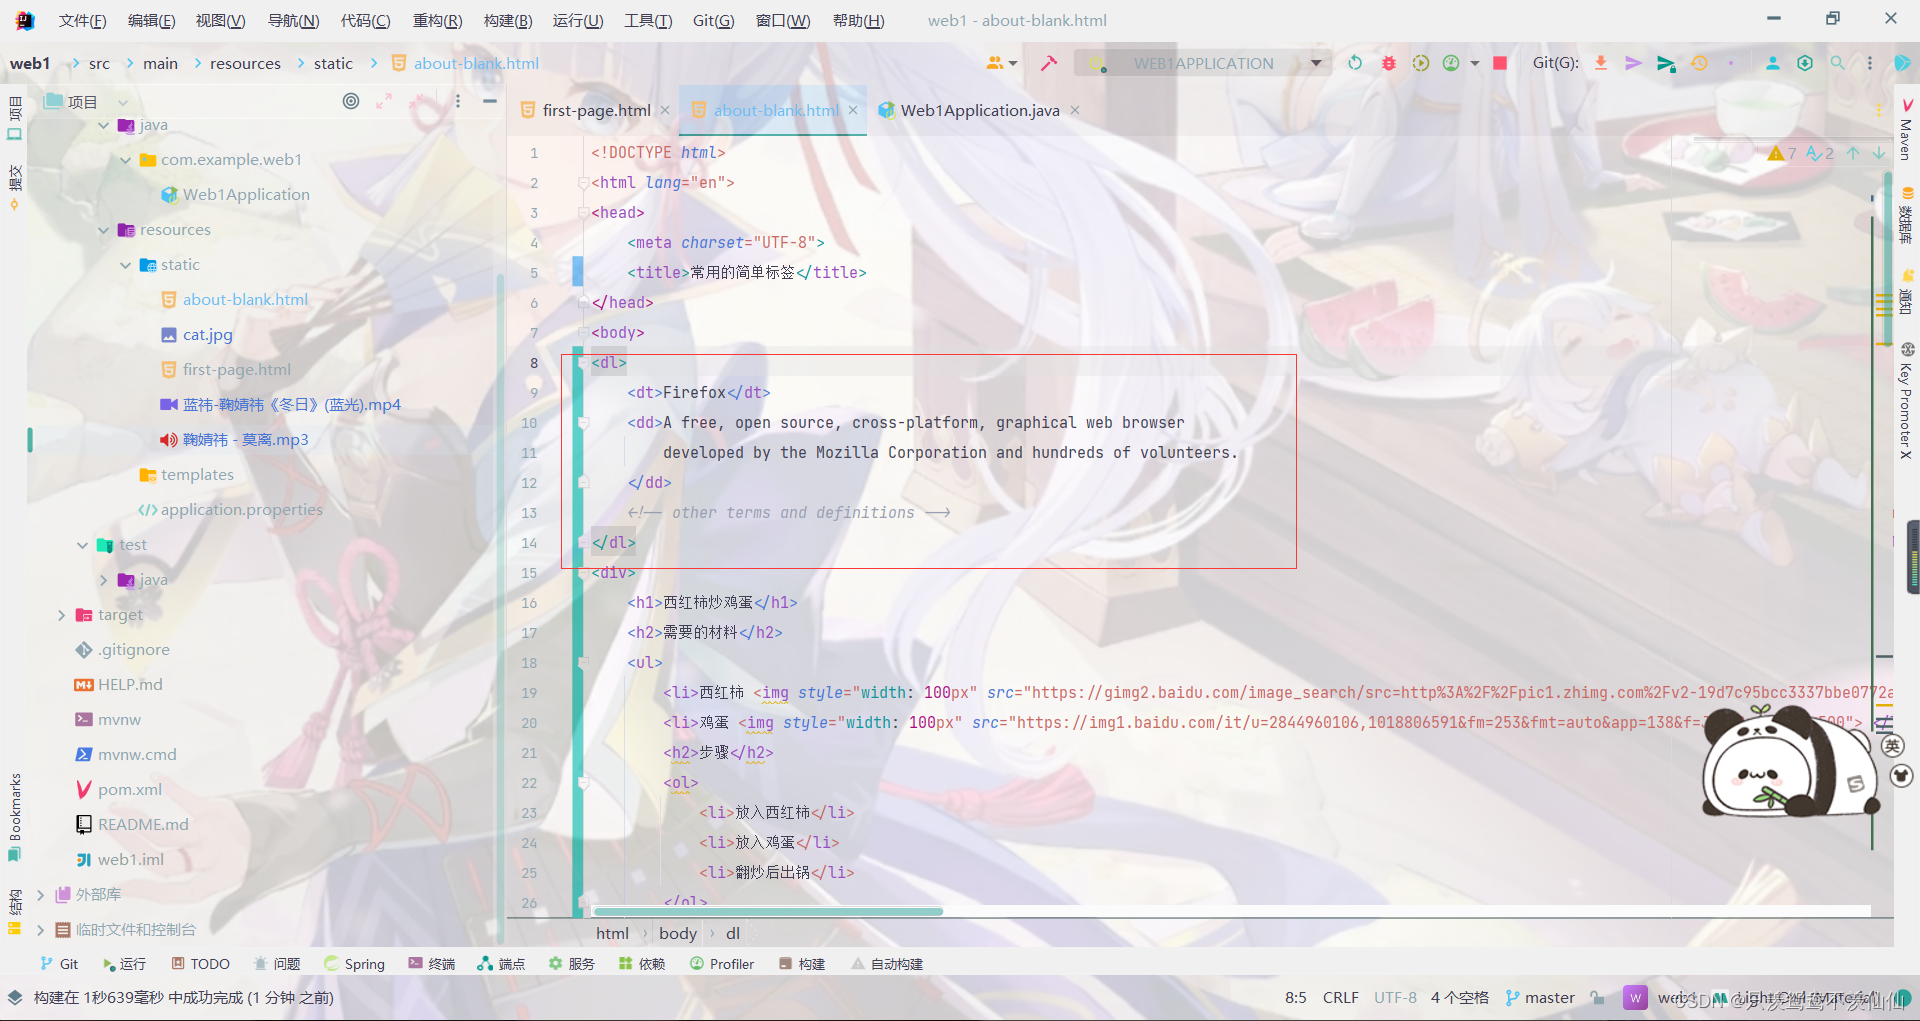Switch to Web1Application.java editor tab

980,110
